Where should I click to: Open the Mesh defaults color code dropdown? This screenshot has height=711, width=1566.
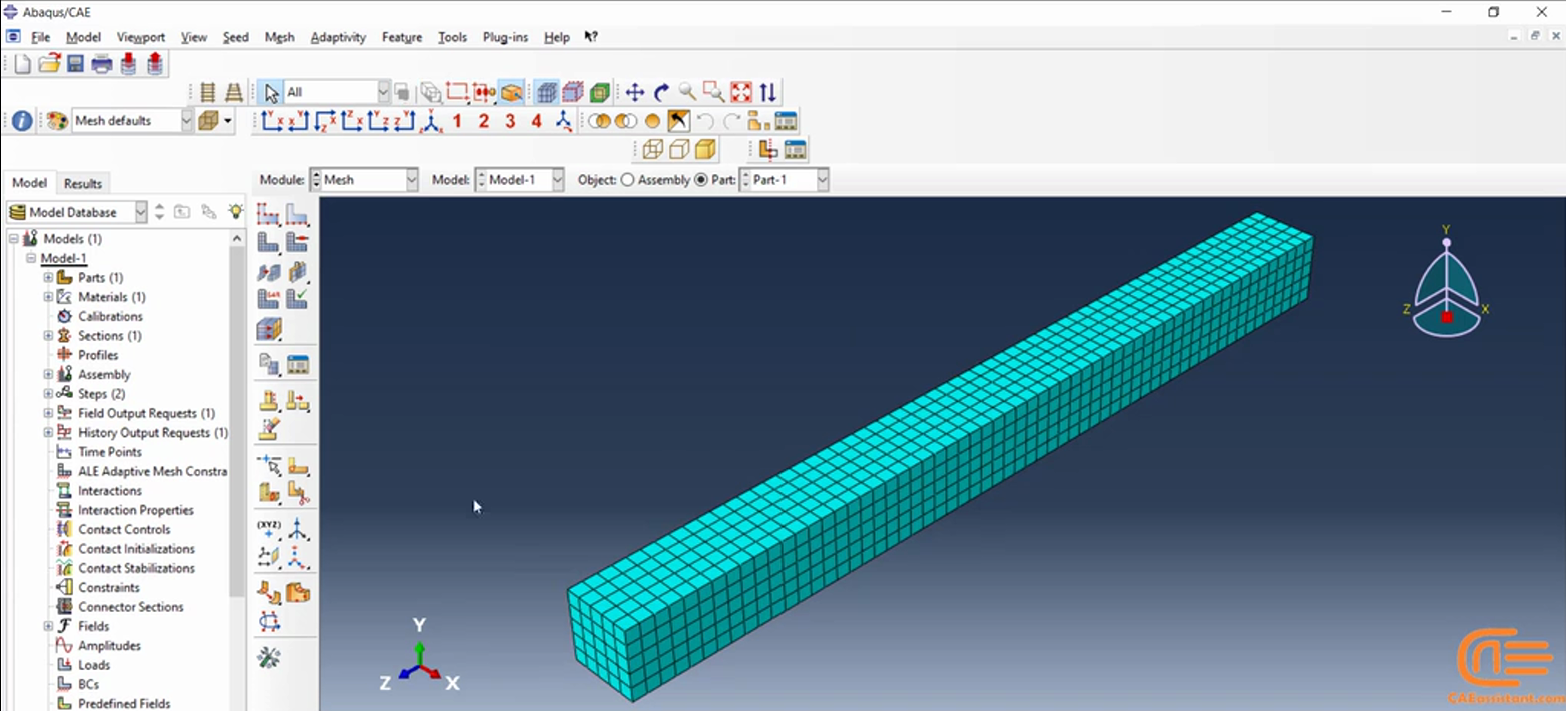132,121
